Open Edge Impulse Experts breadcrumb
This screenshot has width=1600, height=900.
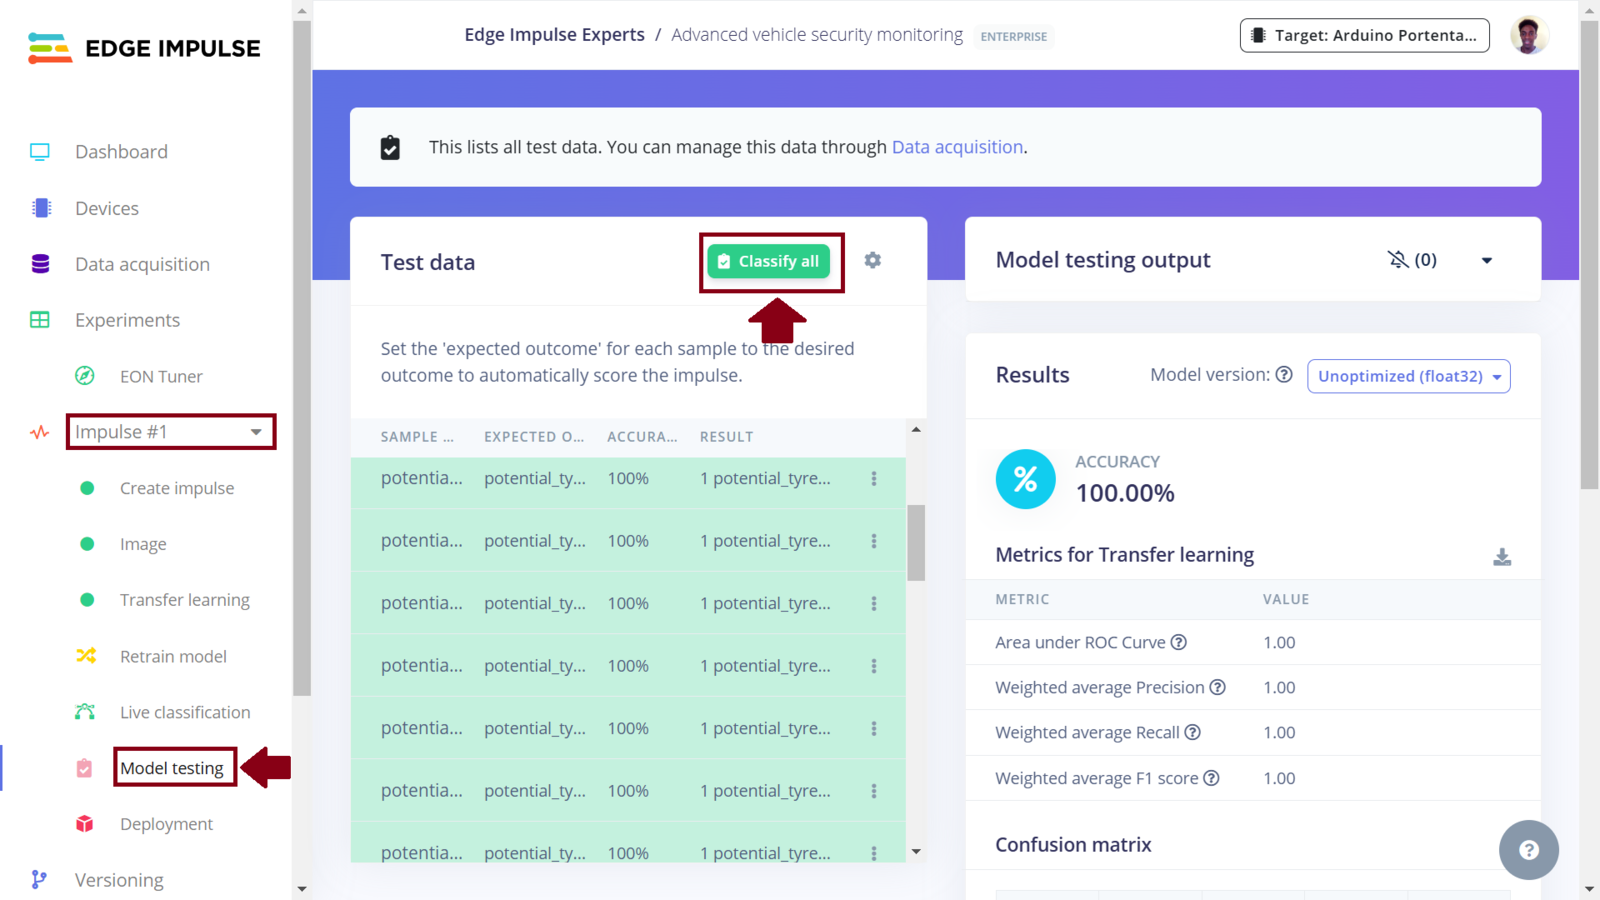[554, 35]
